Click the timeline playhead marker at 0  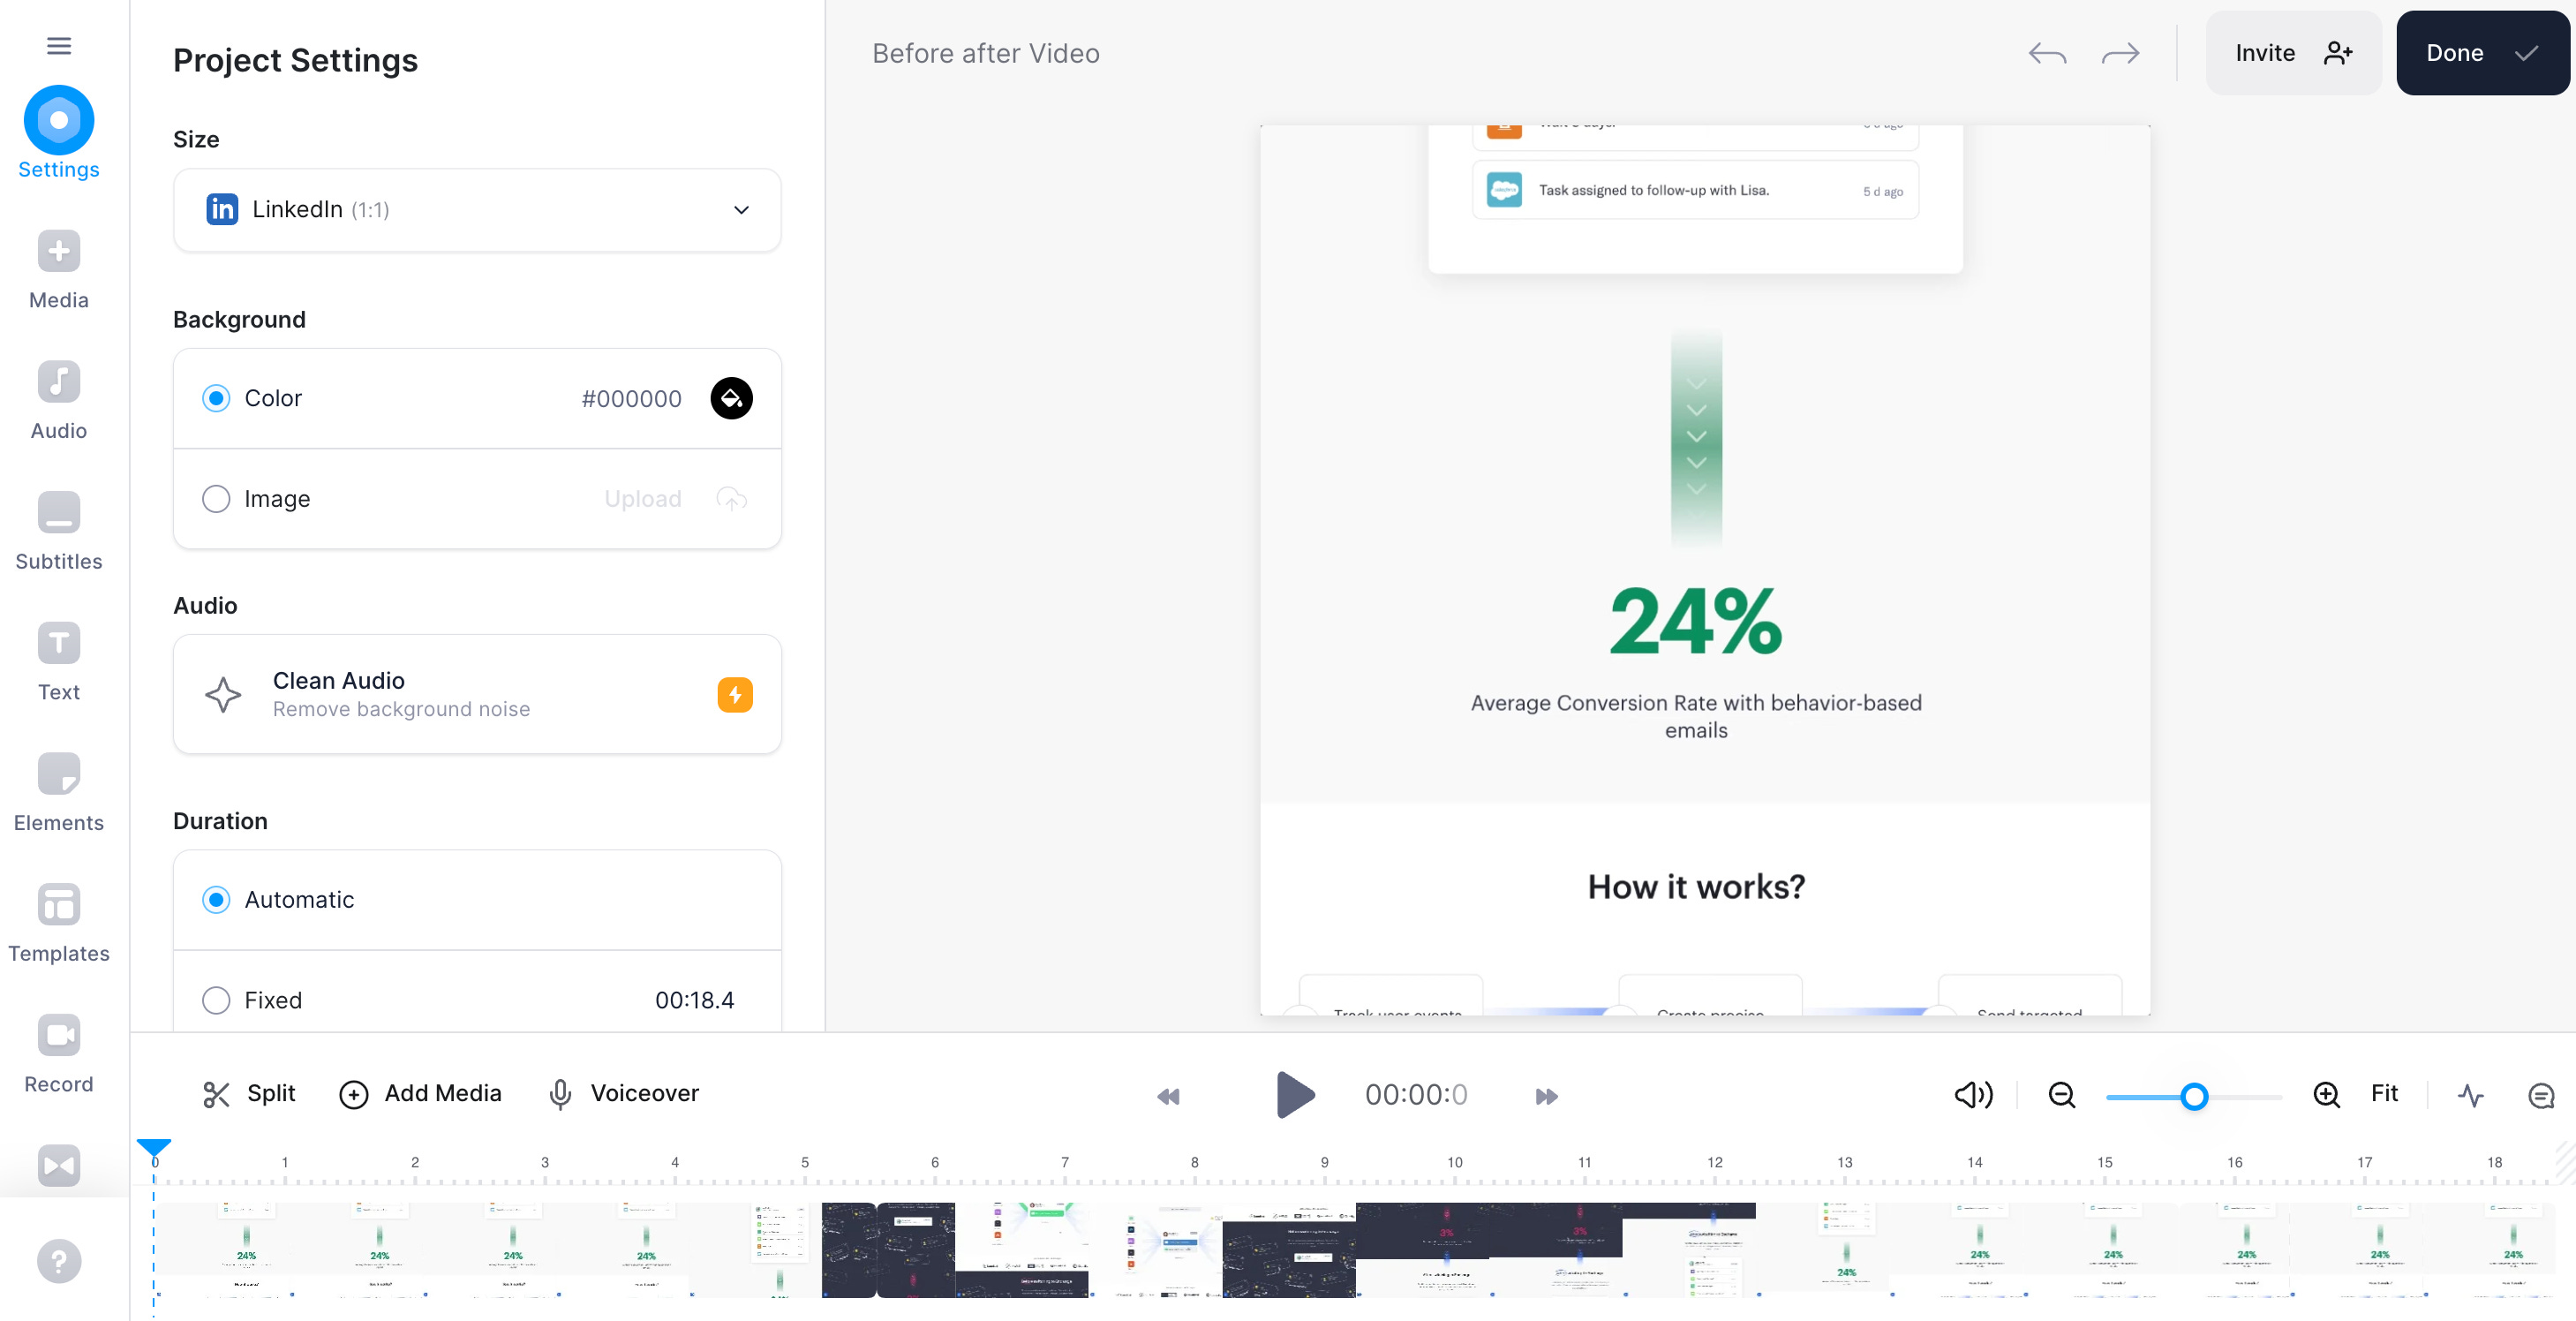click(x=154, y=1147)
